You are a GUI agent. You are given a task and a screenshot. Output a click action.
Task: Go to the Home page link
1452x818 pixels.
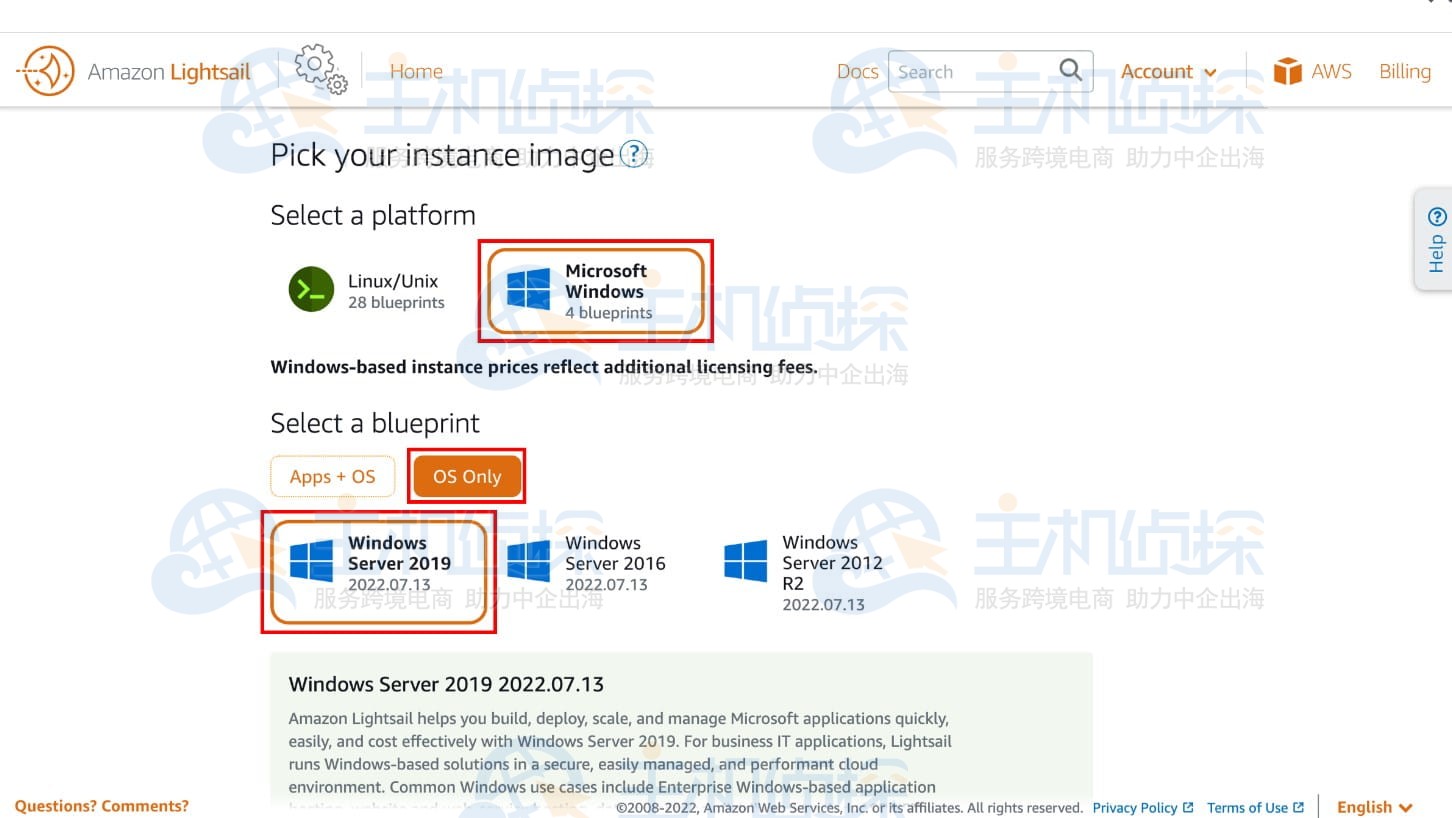[416, 71]
